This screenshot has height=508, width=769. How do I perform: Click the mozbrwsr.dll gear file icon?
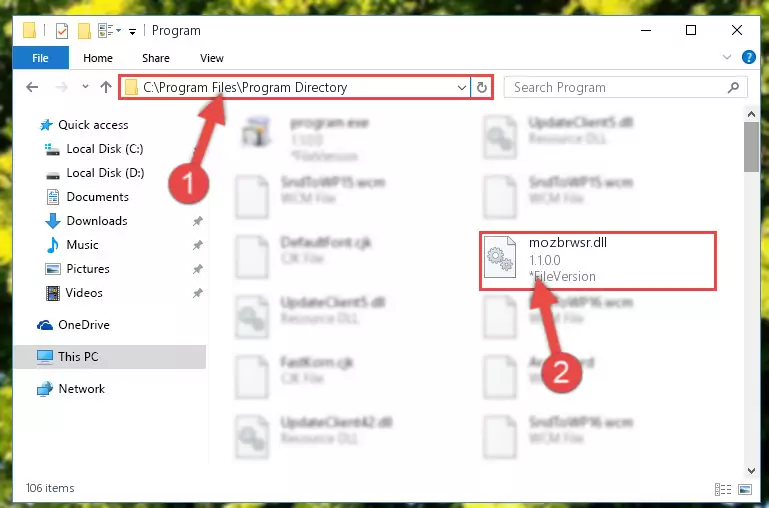(x=500, y=257)
